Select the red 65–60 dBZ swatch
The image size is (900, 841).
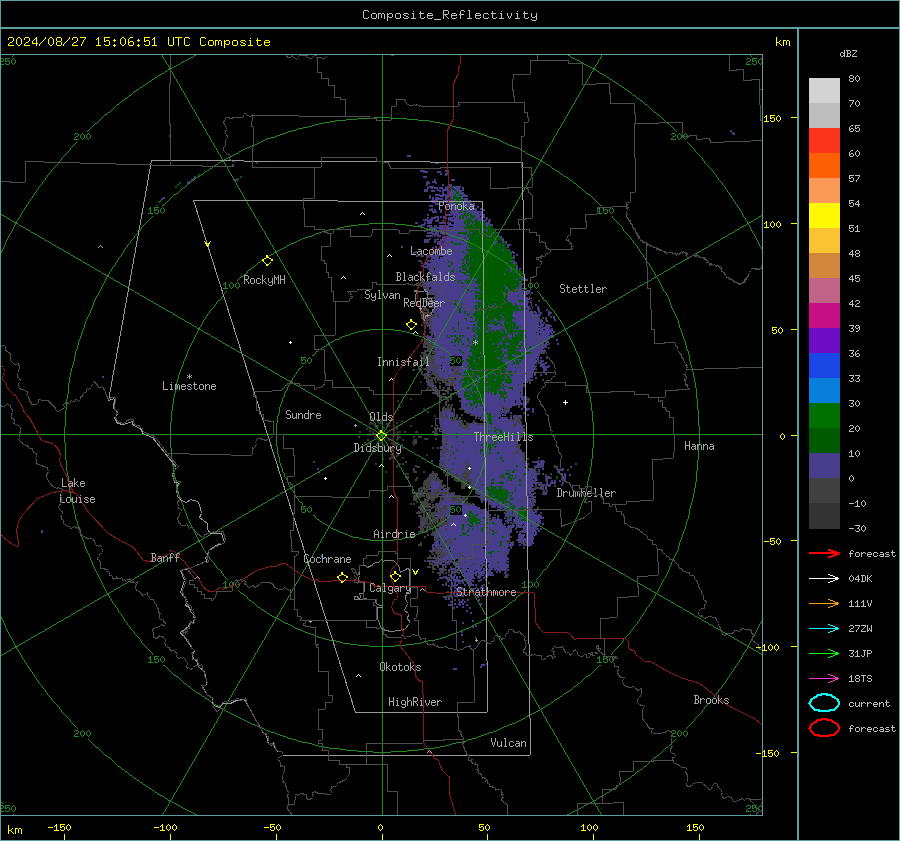824,141
